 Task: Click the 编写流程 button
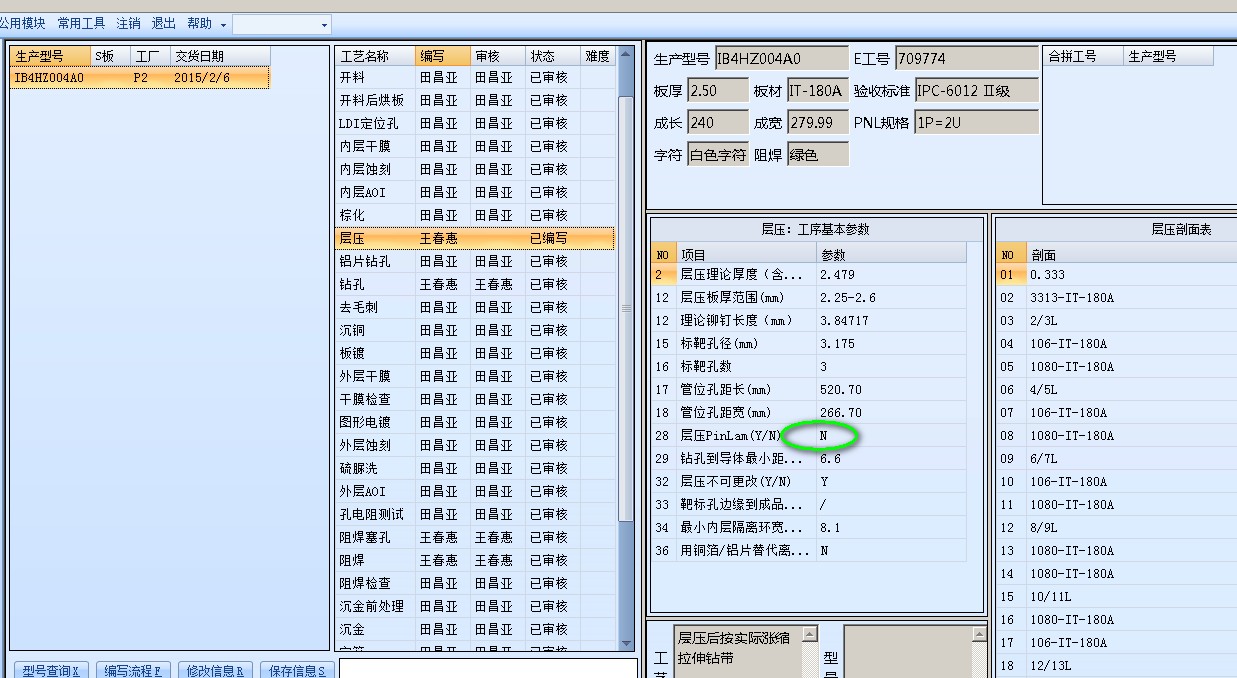pos(134,671)
